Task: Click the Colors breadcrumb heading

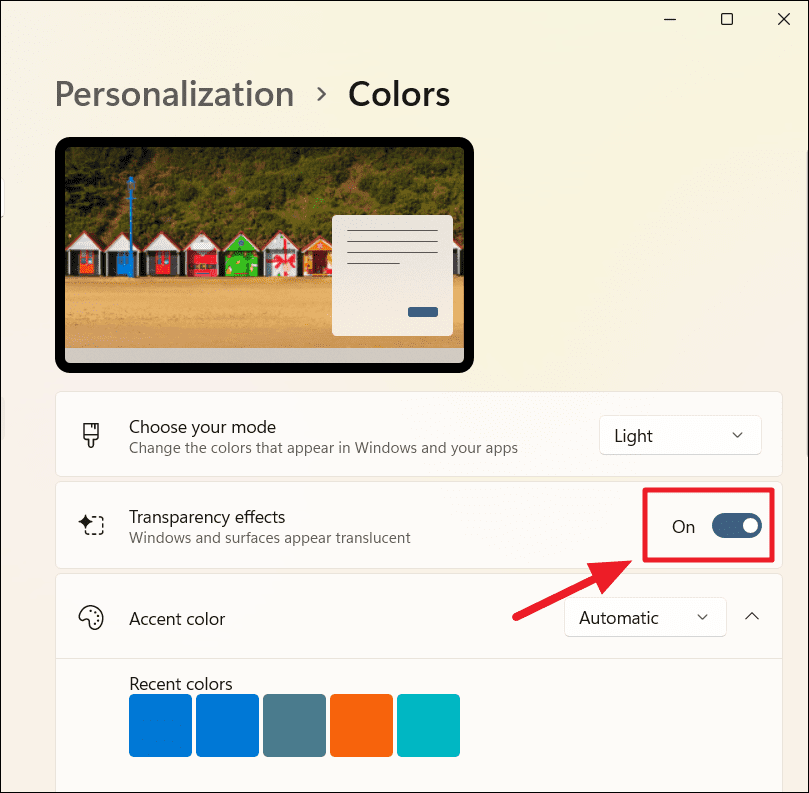Action: point(399,94)
